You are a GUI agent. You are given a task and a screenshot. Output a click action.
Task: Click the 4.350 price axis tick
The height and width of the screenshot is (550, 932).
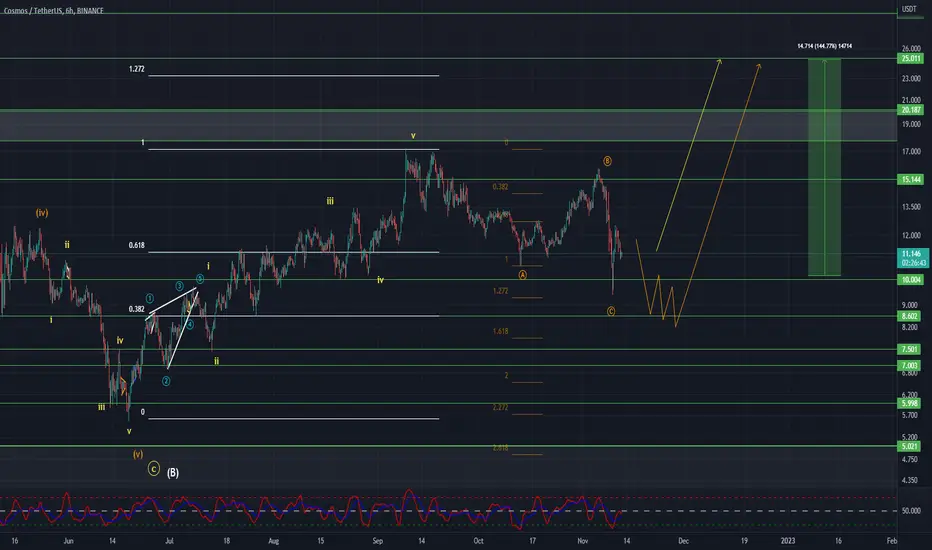click(x=910, y=480)
